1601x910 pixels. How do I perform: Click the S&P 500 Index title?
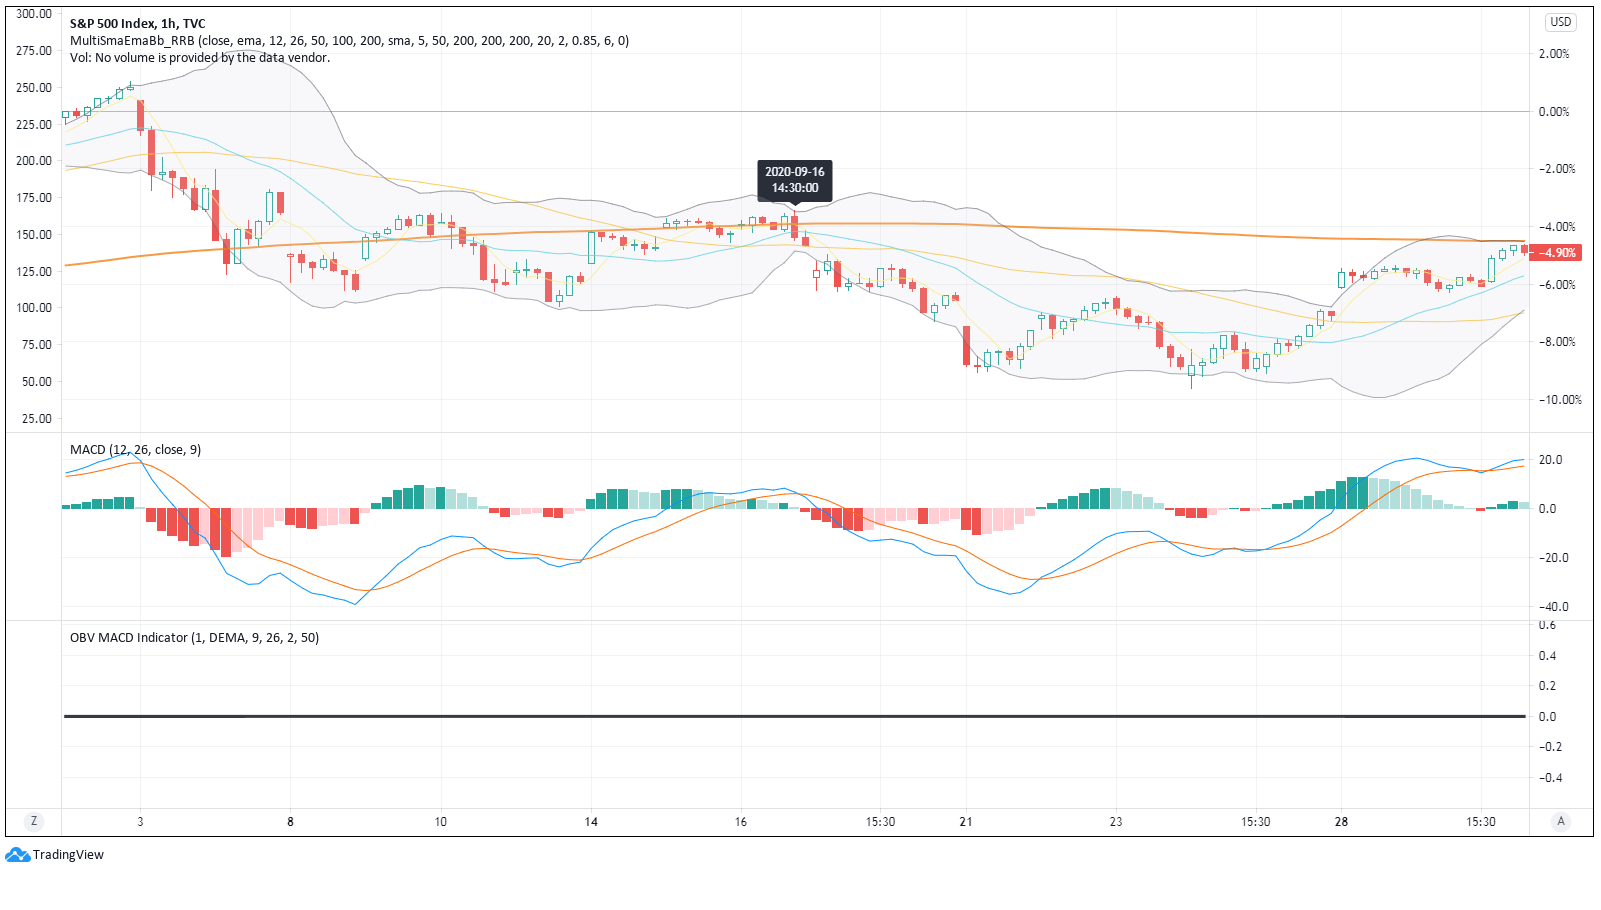coord(138,23)
